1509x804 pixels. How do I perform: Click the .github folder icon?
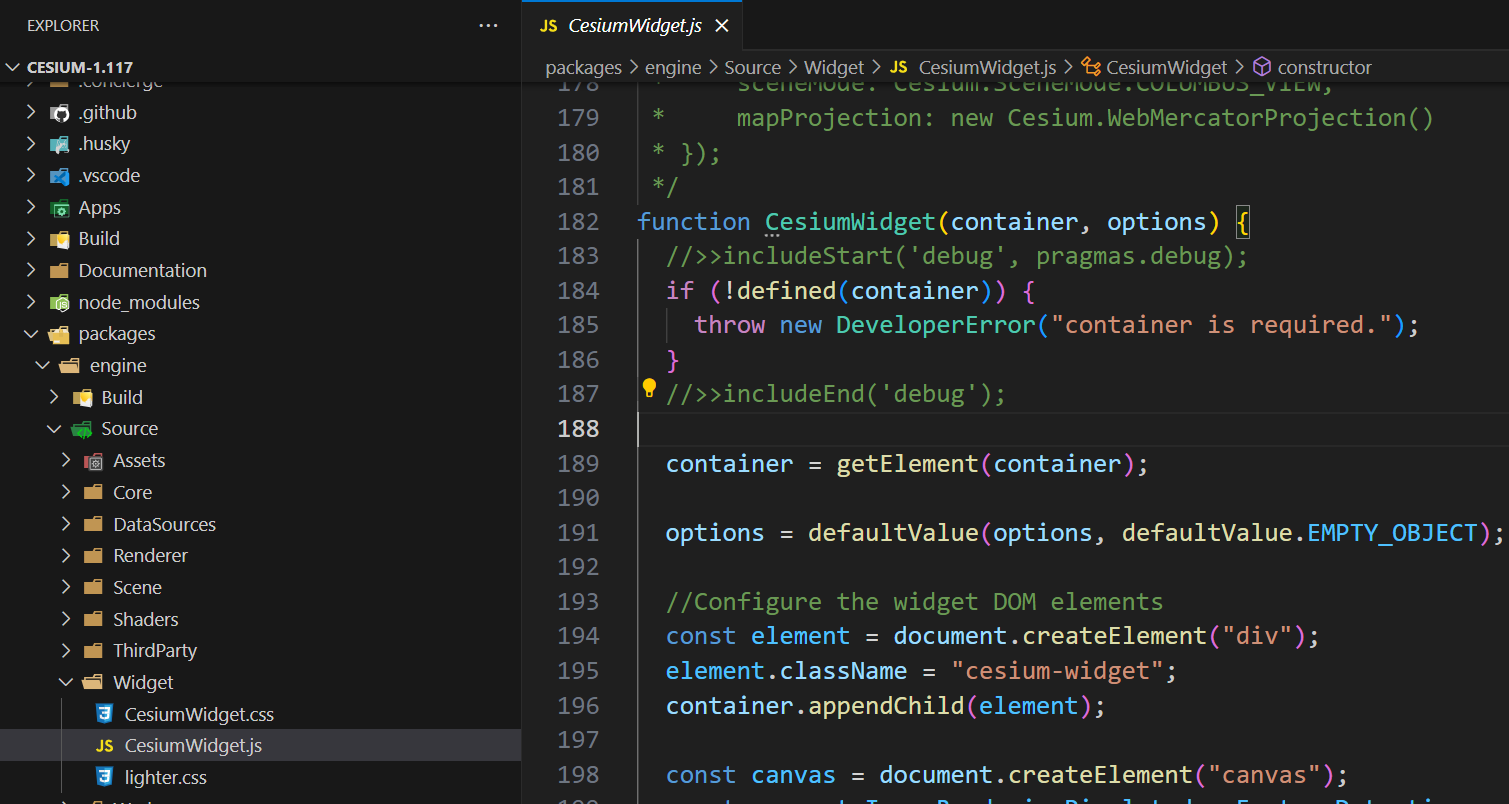60,113
